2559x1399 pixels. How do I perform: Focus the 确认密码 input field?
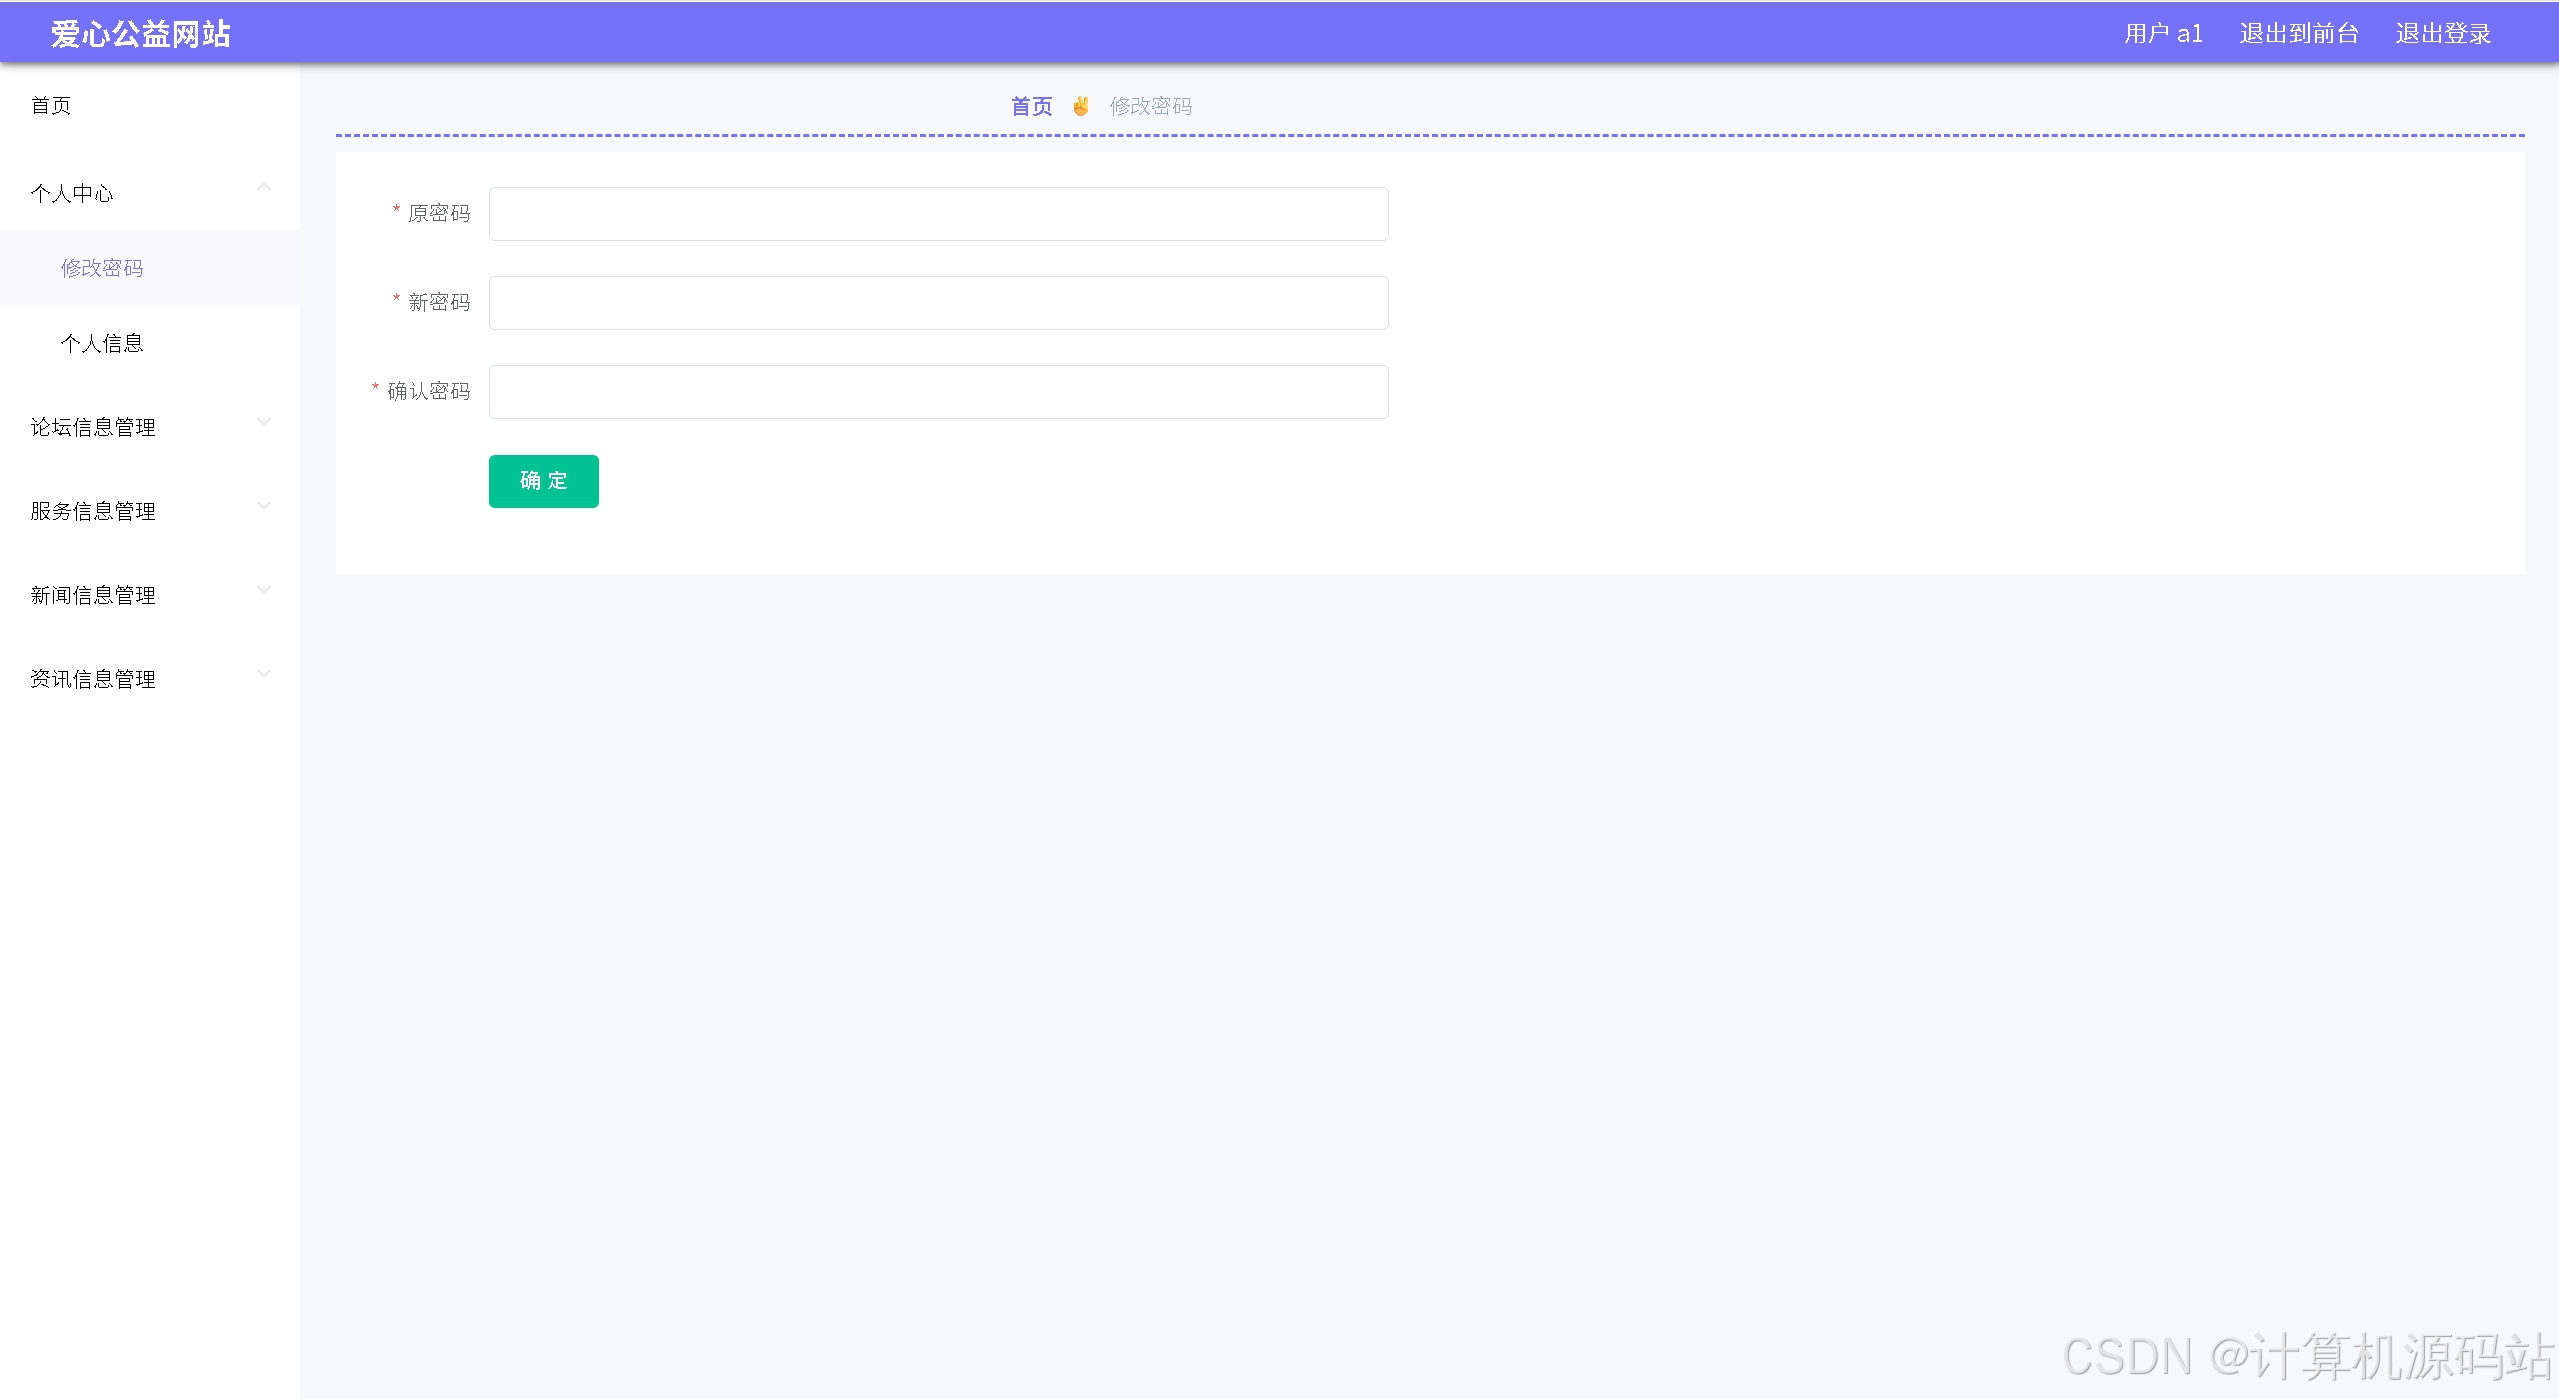click(x=938, y=392)
